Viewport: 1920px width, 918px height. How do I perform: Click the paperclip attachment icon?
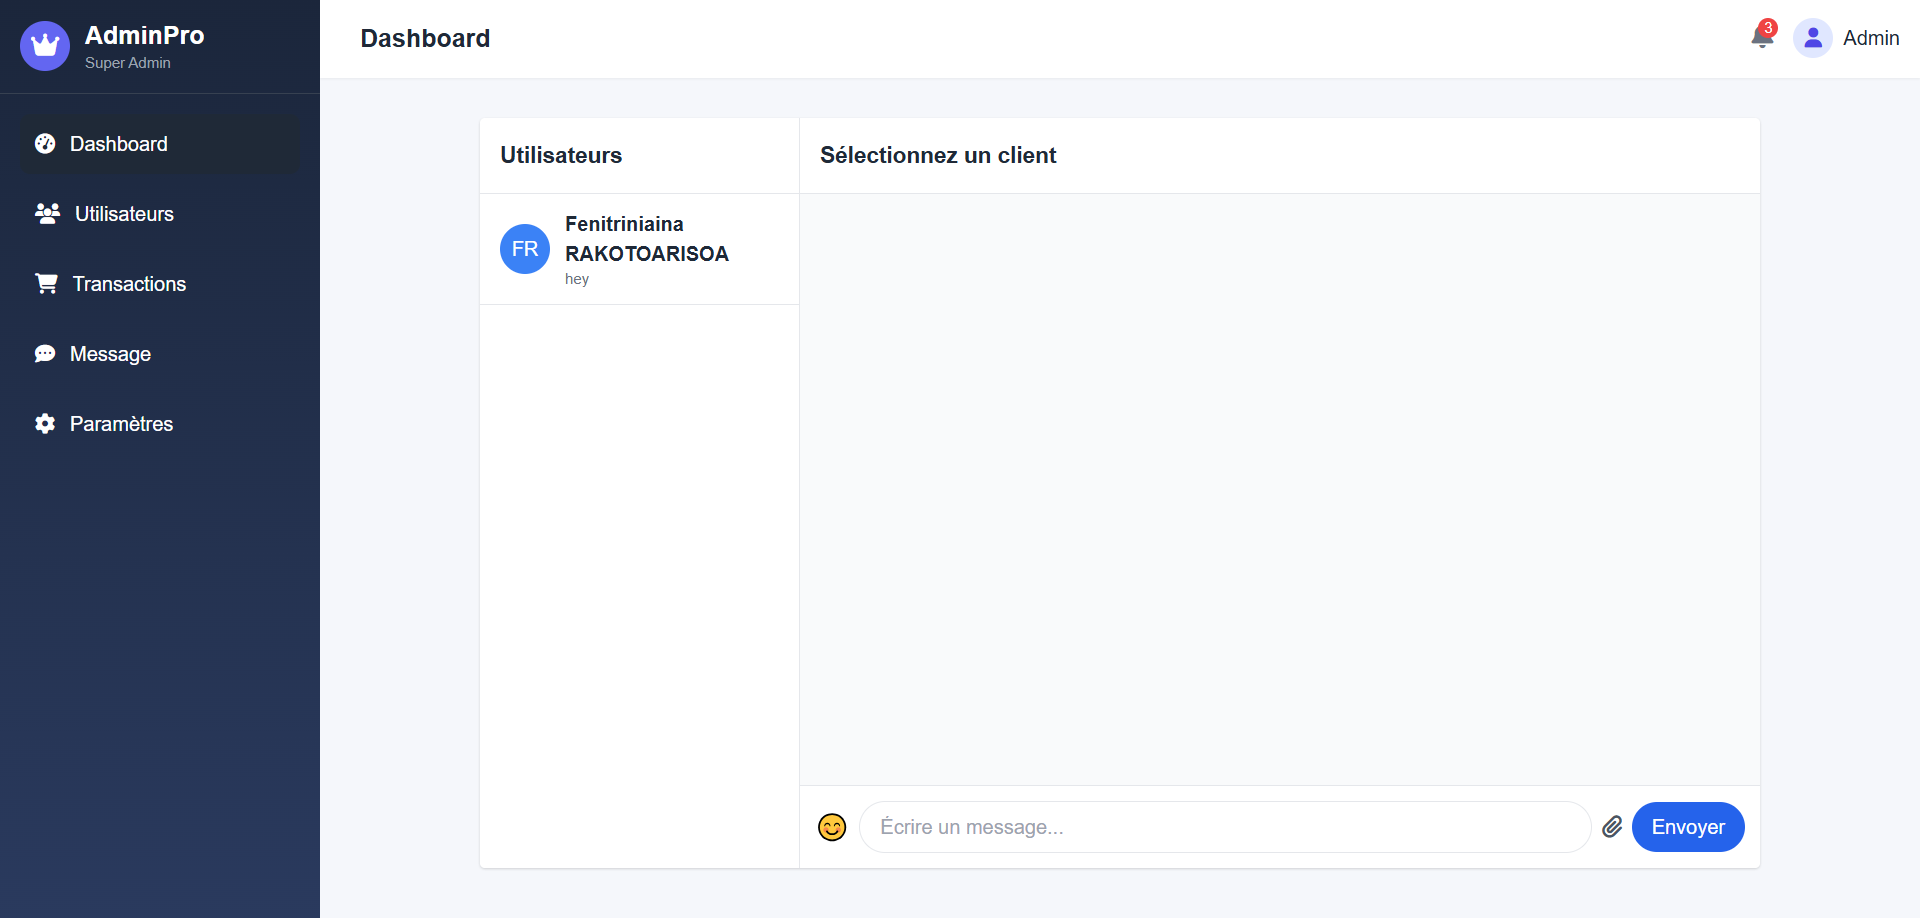pos(1612,827)
